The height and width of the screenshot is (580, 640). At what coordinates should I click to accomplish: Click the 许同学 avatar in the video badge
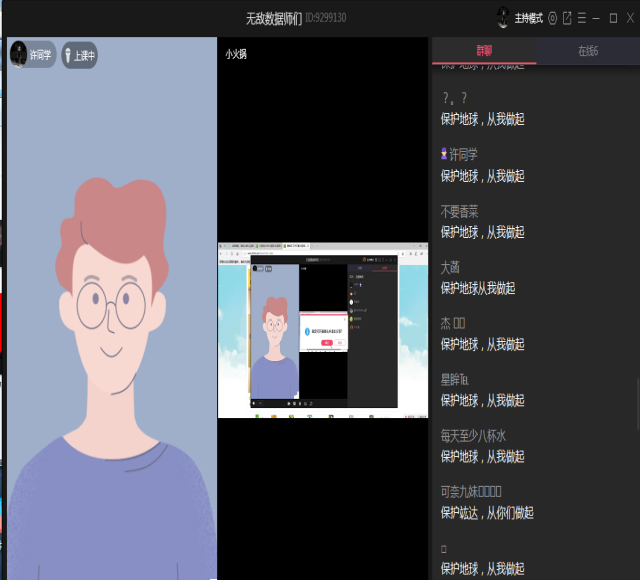click(x=19, y=55)
